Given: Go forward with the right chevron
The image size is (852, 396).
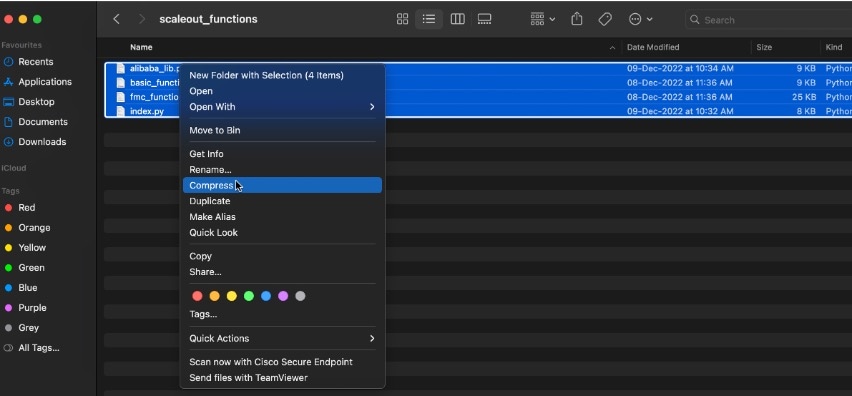Looking at the screenshot, I should tap(142, 20).
